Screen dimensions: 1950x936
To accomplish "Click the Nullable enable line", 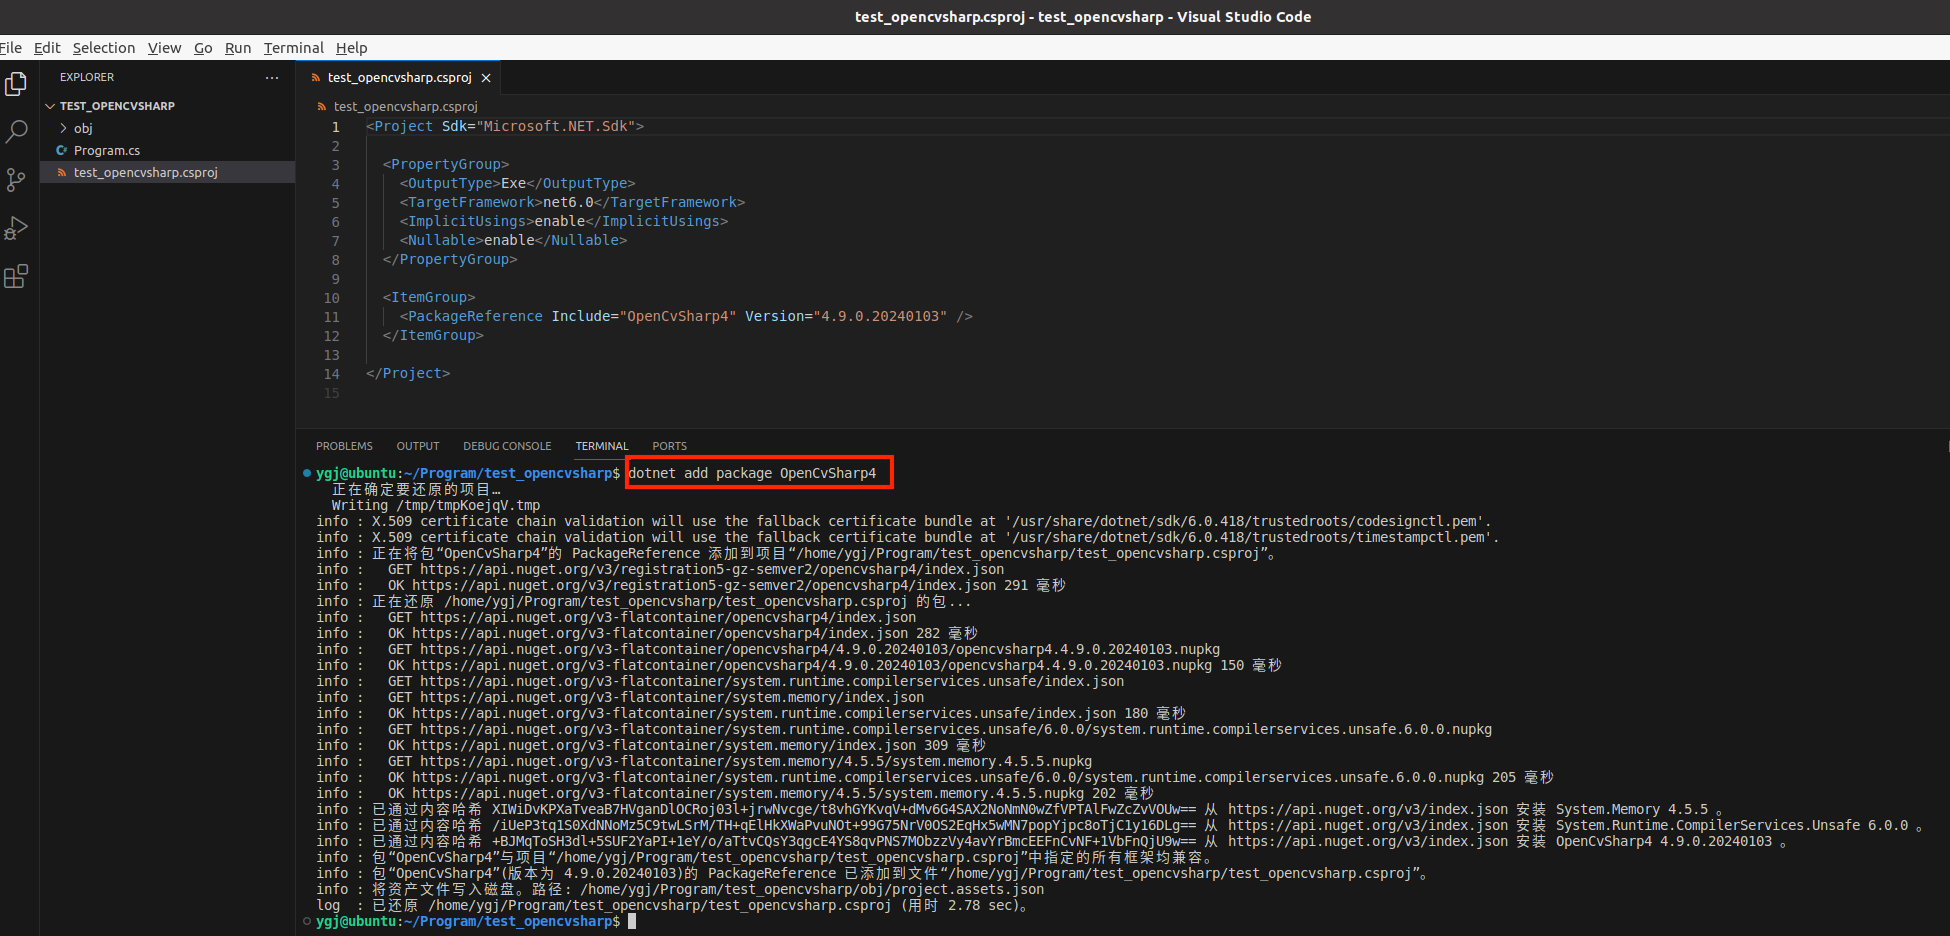I will click(514, 240).
